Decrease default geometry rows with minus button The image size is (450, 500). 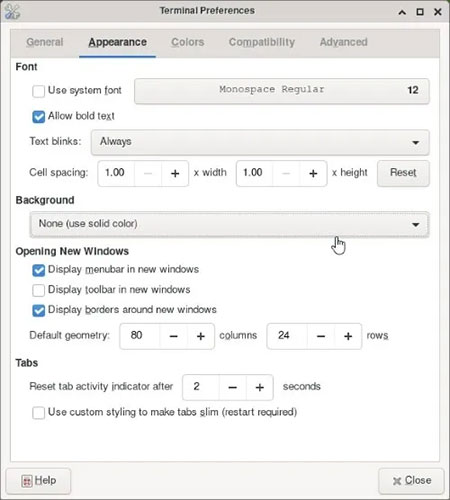321,336
